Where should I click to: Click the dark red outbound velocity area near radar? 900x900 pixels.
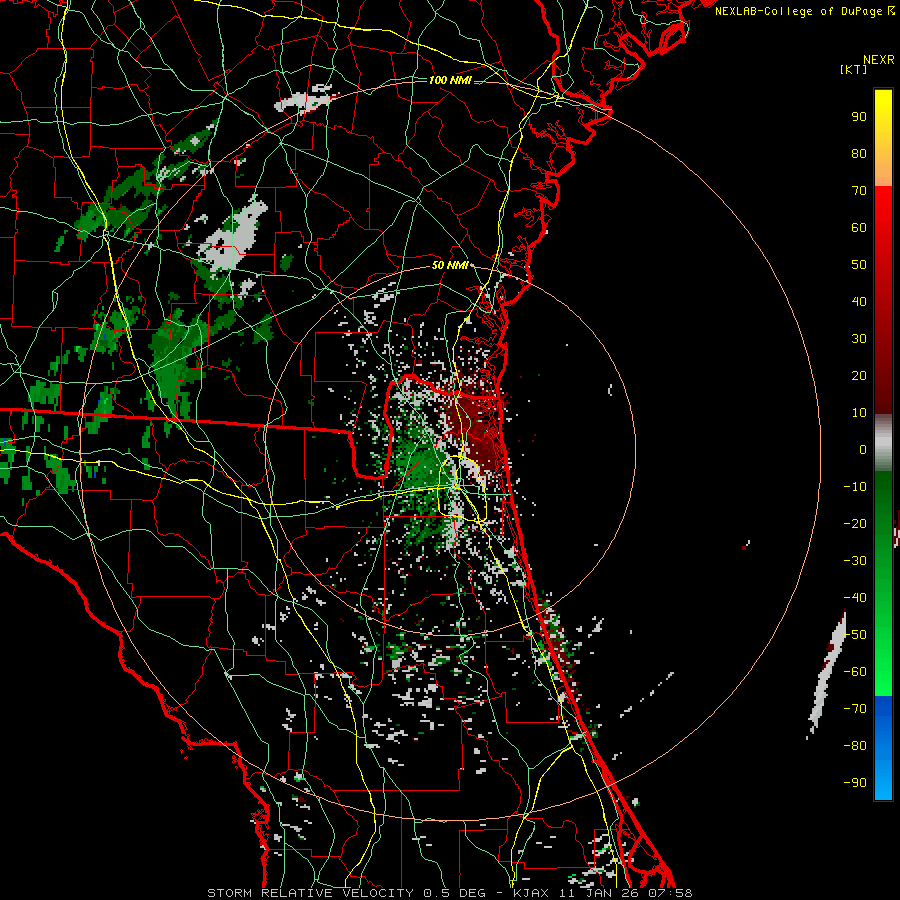(478, 428)
